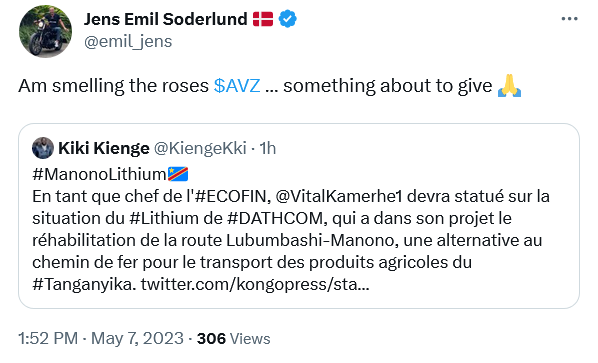Click the blue verified badge
Screen dimensions: 598x363
(288, 19)
